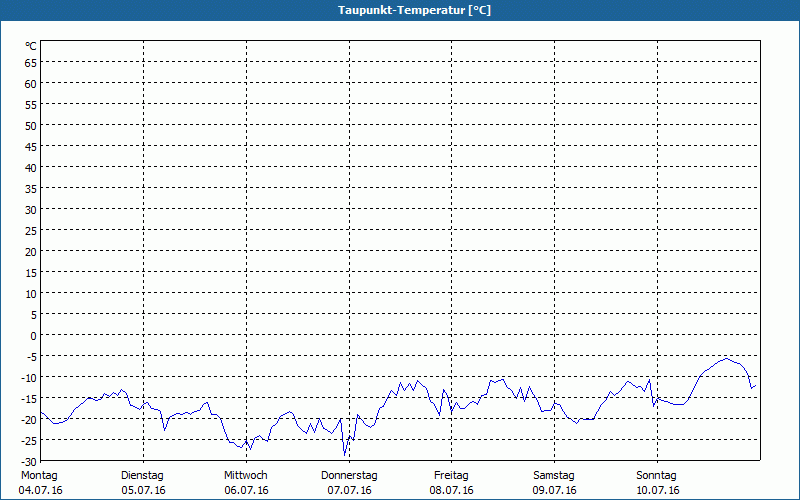Click the °C unit label above the y-axis

[x=31, y=46]
